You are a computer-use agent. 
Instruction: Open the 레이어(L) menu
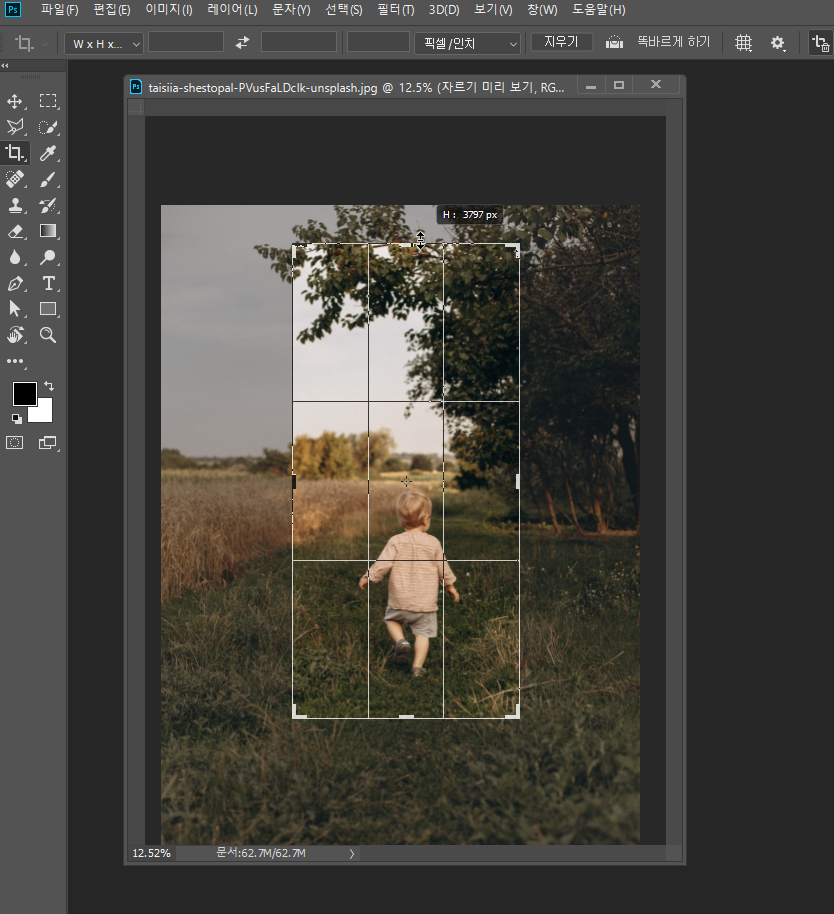233,10
